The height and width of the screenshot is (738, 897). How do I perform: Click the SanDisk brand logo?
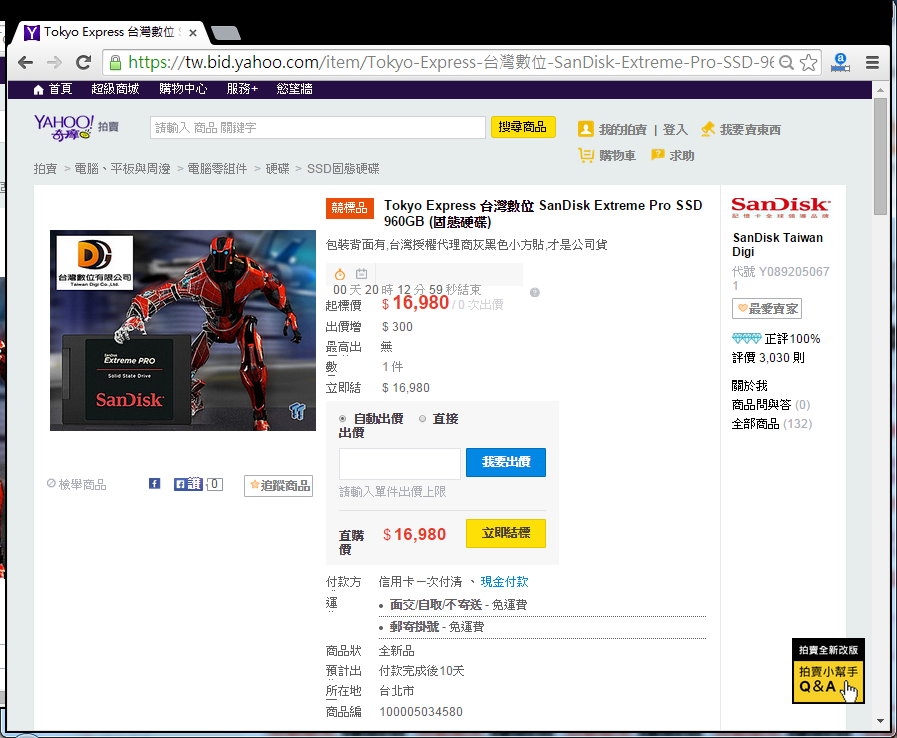(x=781, y=207)
